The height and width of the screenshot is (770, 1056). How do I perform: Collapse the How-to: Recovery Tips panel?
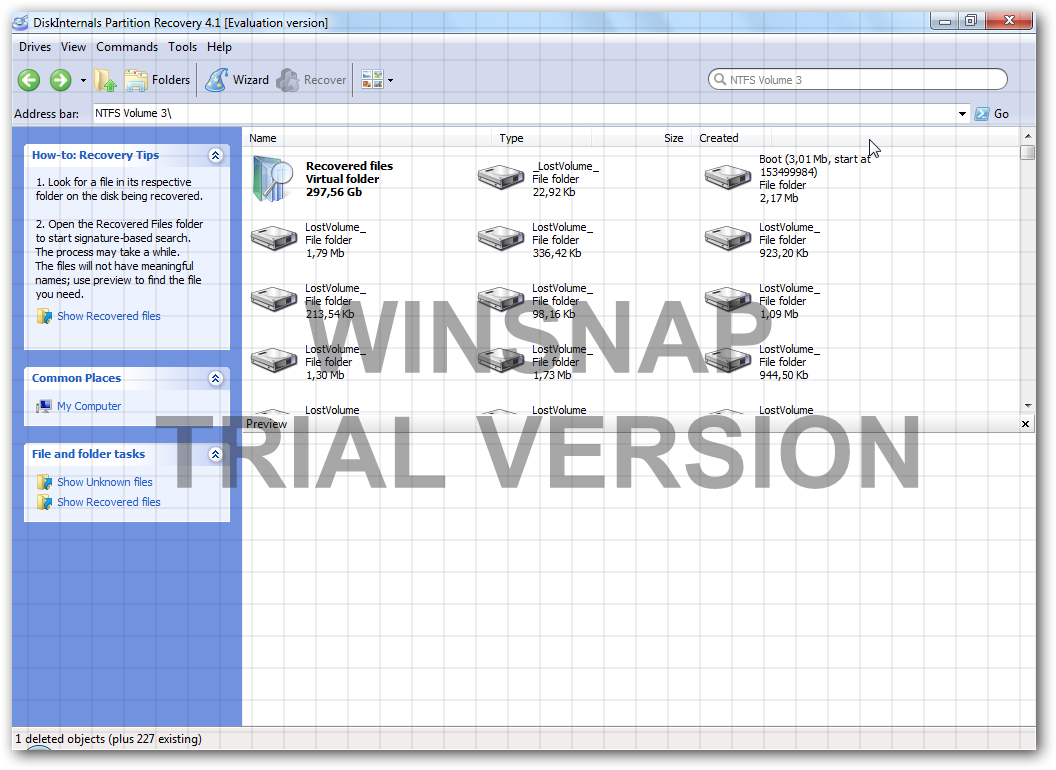pyautogui.click(x=216, y=156)
